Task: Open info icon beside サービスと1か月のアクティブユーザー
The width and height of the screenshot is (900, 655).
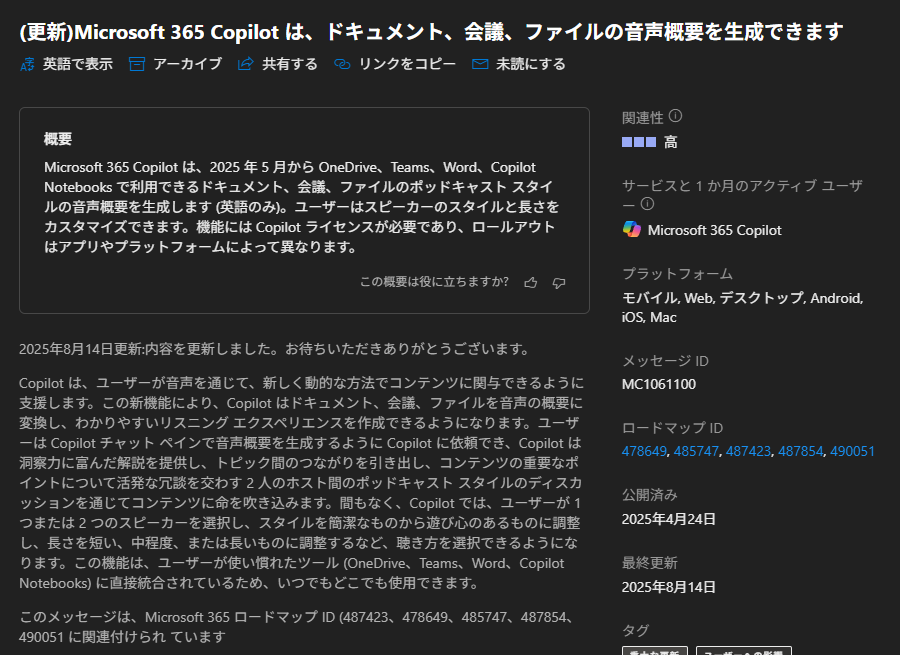Action: tap(647, 204)
